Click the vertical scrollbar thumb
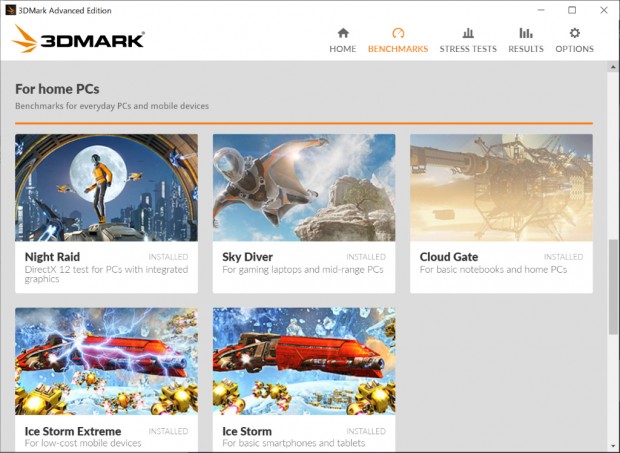620x453 pixels. click(x=613, y=286)
